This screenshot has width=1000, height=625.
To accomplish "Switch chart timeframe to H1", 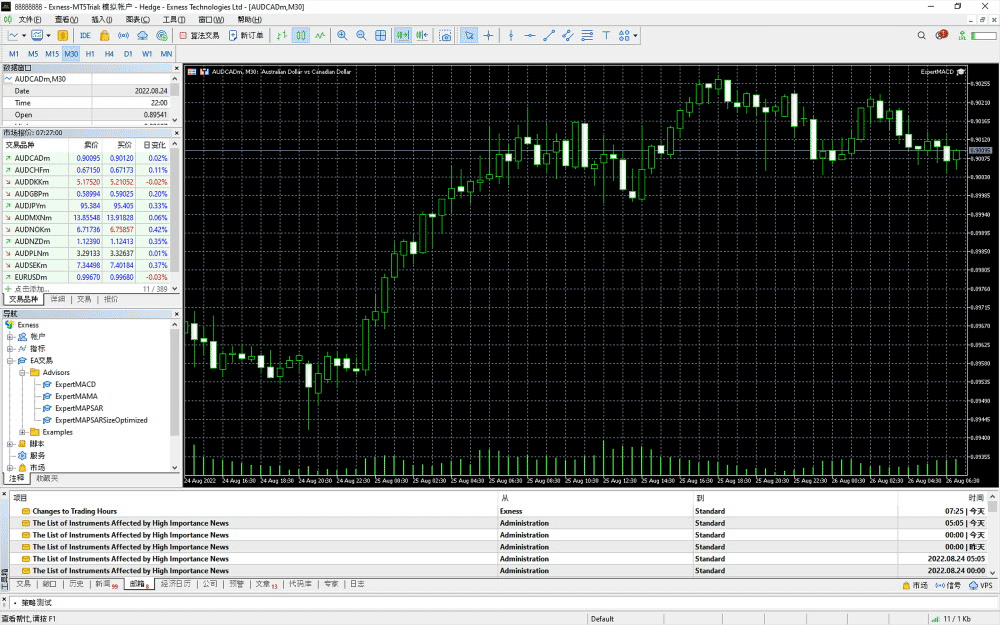I will point(90,53).
